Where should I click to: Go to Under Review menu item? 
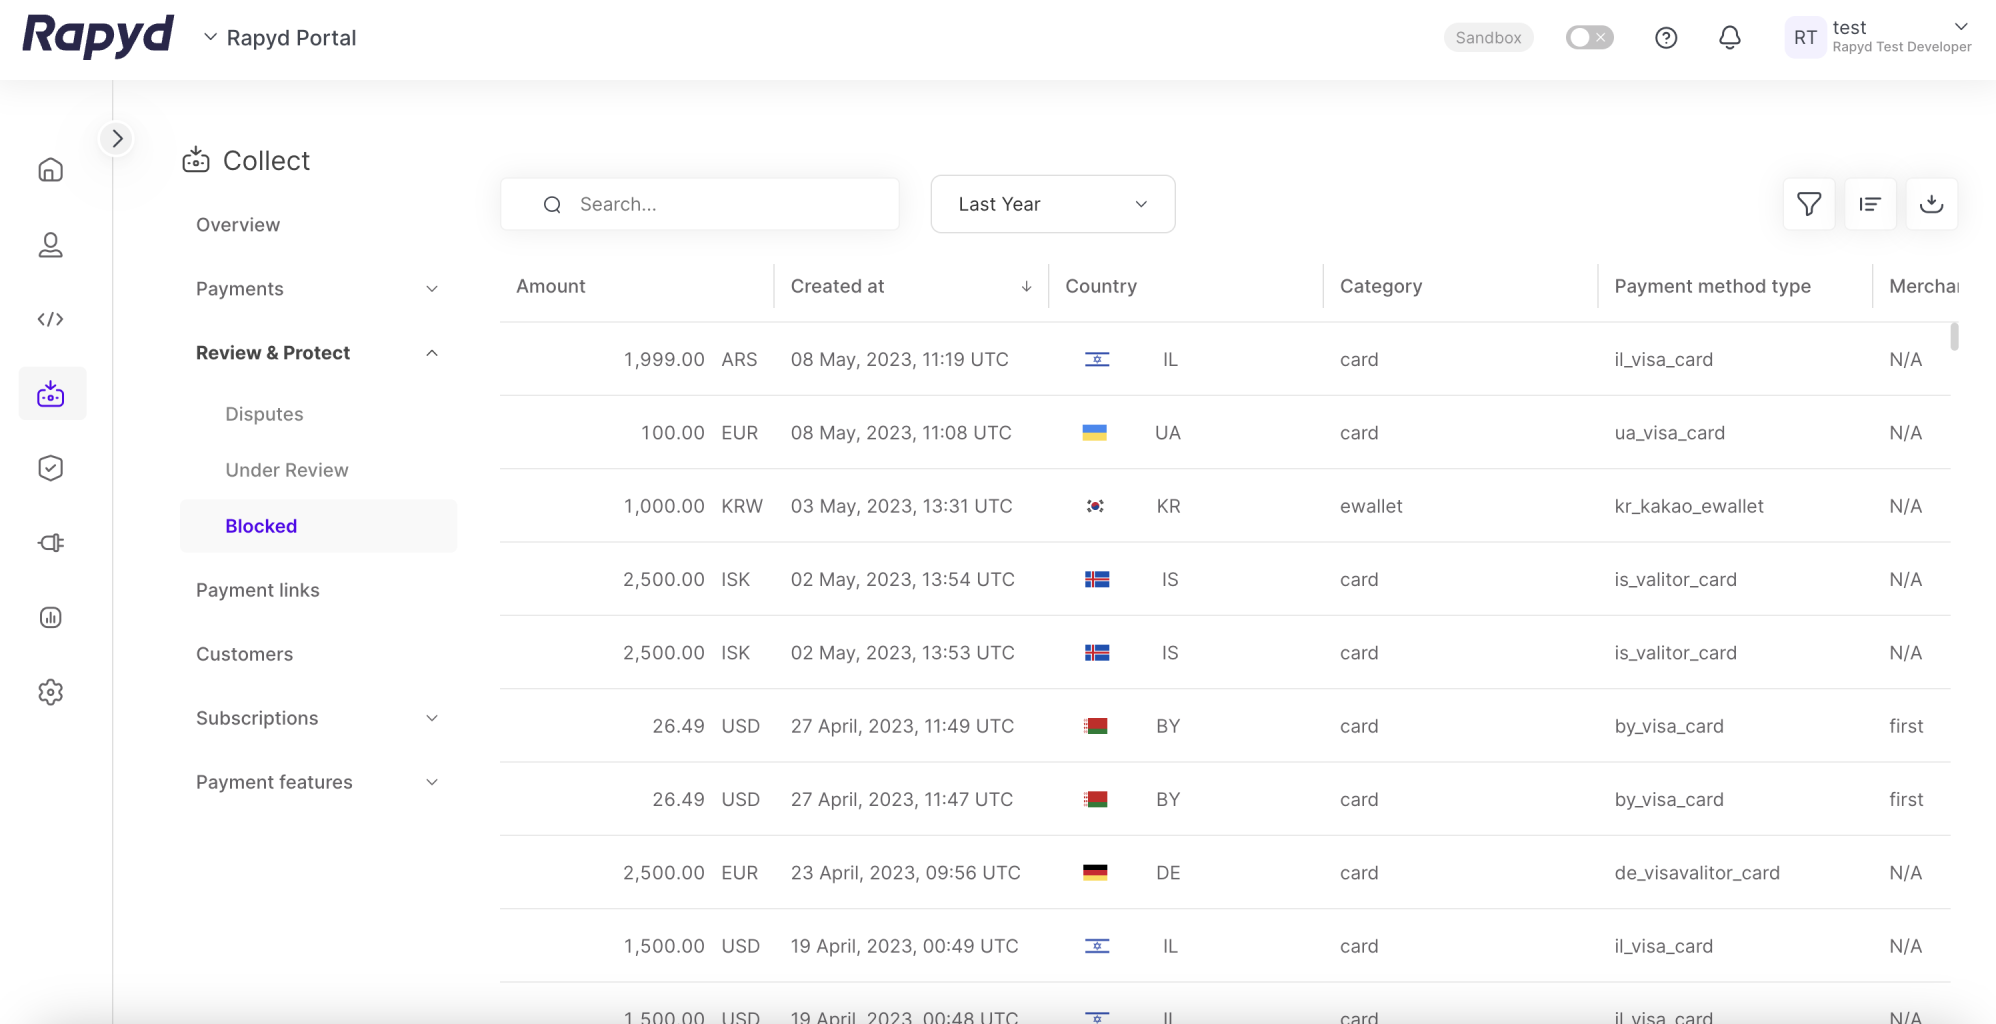point(287,470)
